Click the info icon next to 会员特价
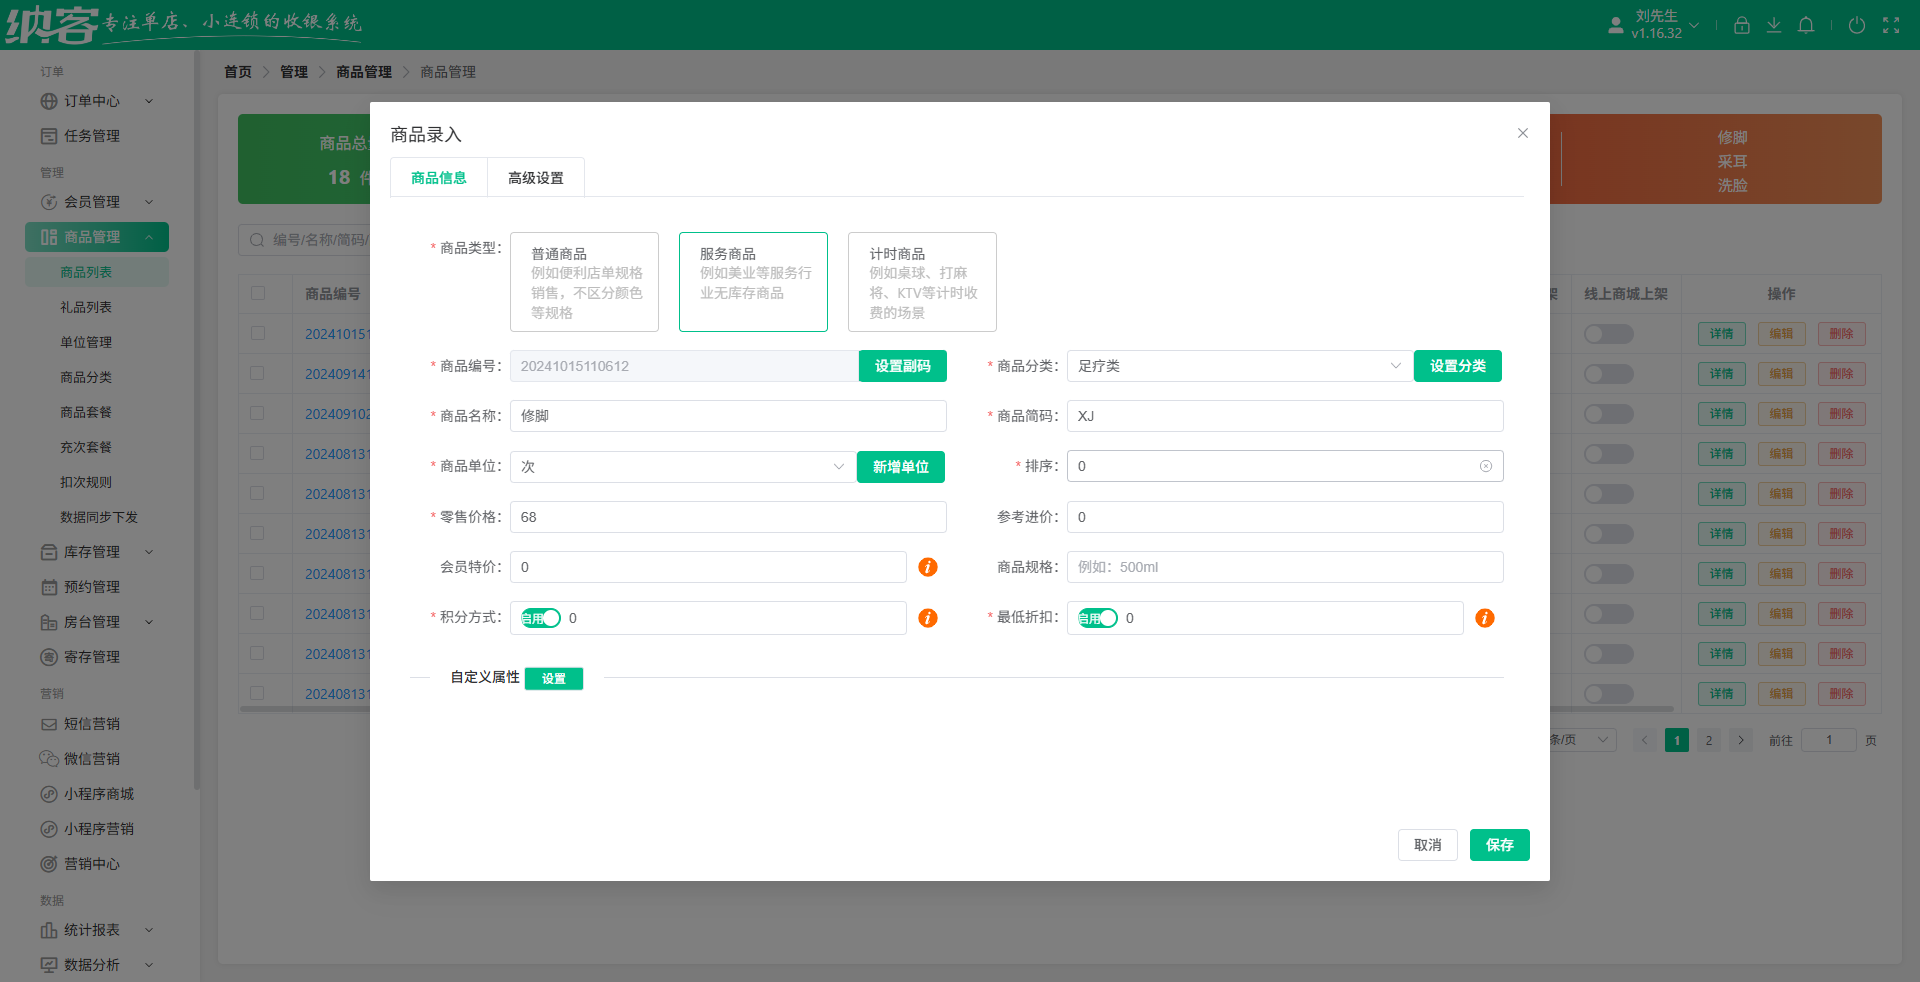Viewport: 1920px width, 982px height. tap(927, 567)
